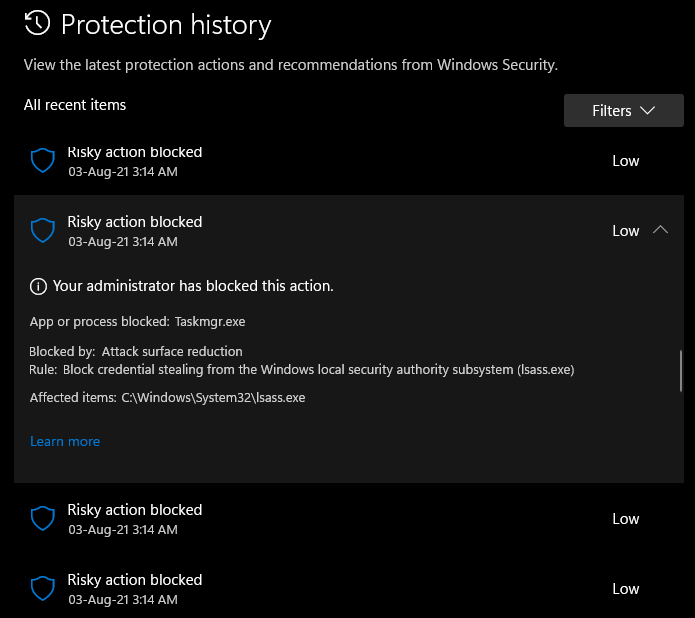The image size is (695, 618).
Task: Click the down chevron inside Filters button
Action: pos(647,111)
